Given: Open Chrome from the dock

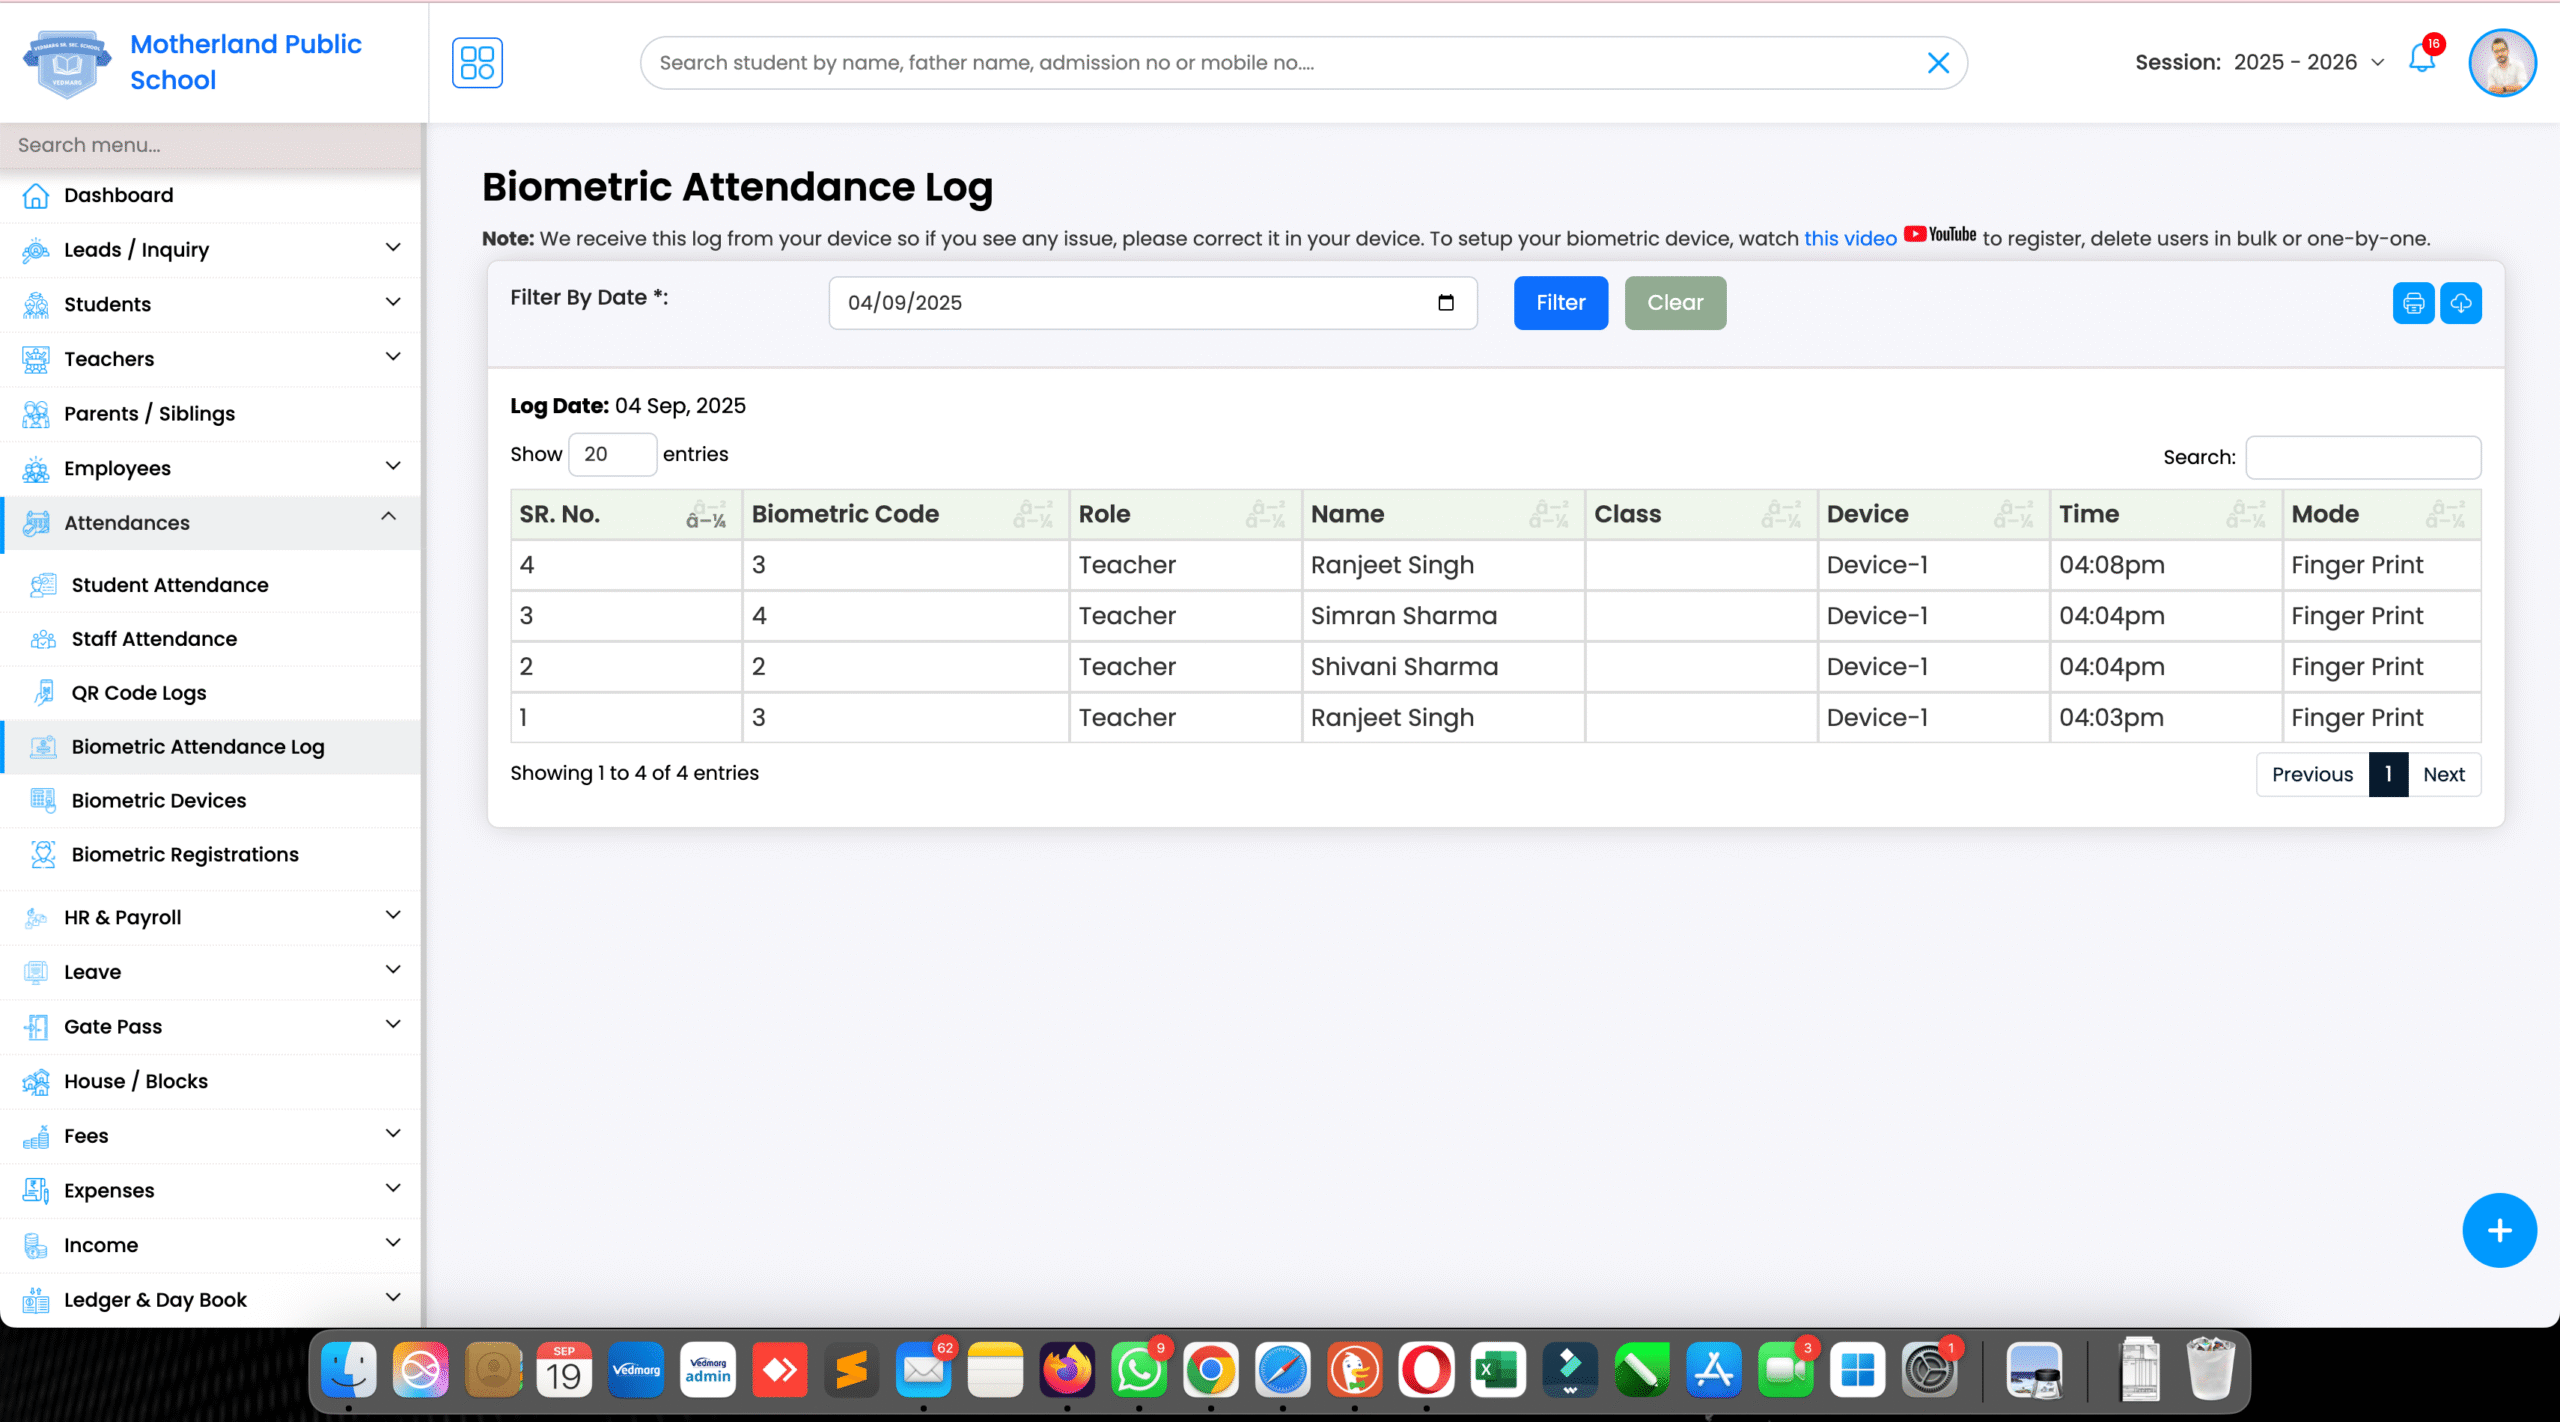Looking at the screenshot, I should 1210,1370.
